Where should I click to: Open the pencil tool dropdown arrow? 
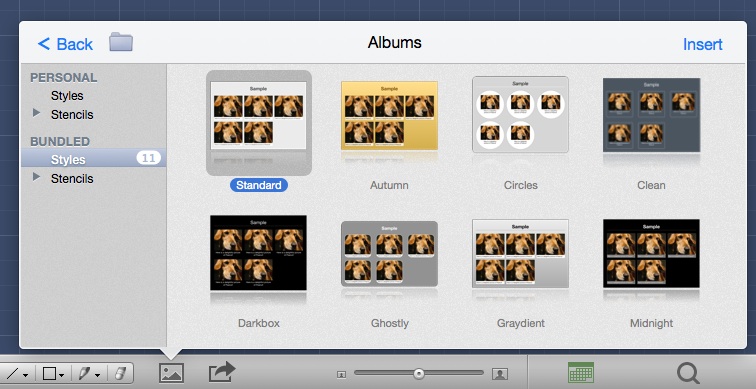(x=98, y=375)
